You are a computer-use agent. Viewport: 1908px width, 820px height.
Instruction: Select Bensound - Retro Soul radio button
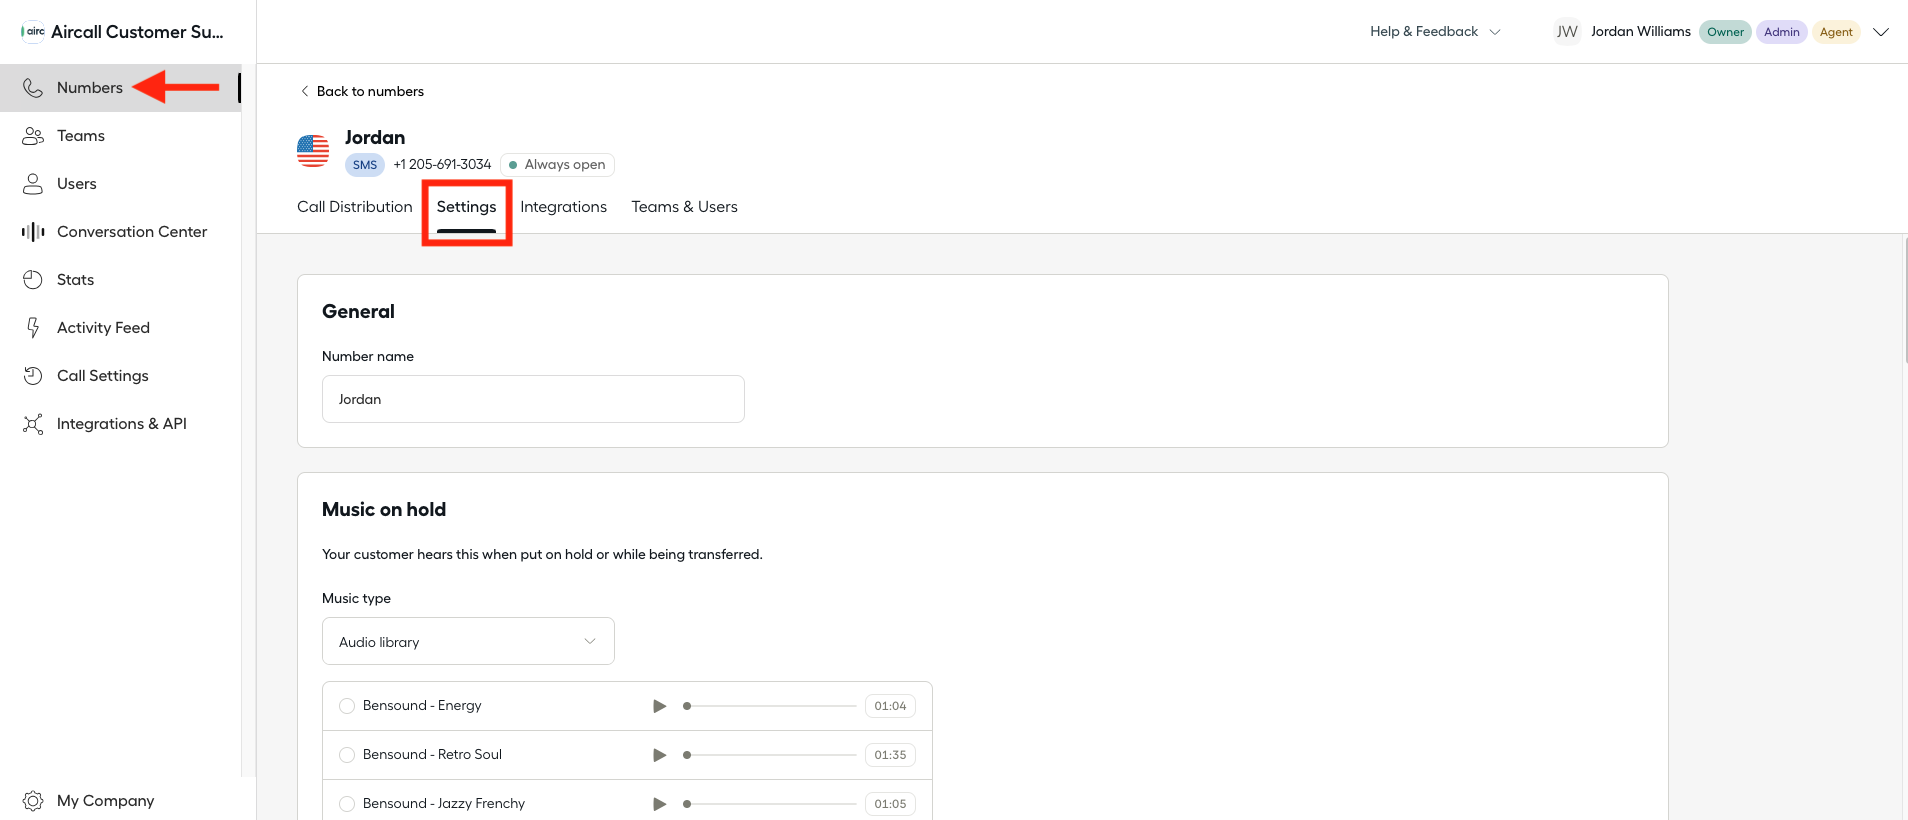click(347, 755)
